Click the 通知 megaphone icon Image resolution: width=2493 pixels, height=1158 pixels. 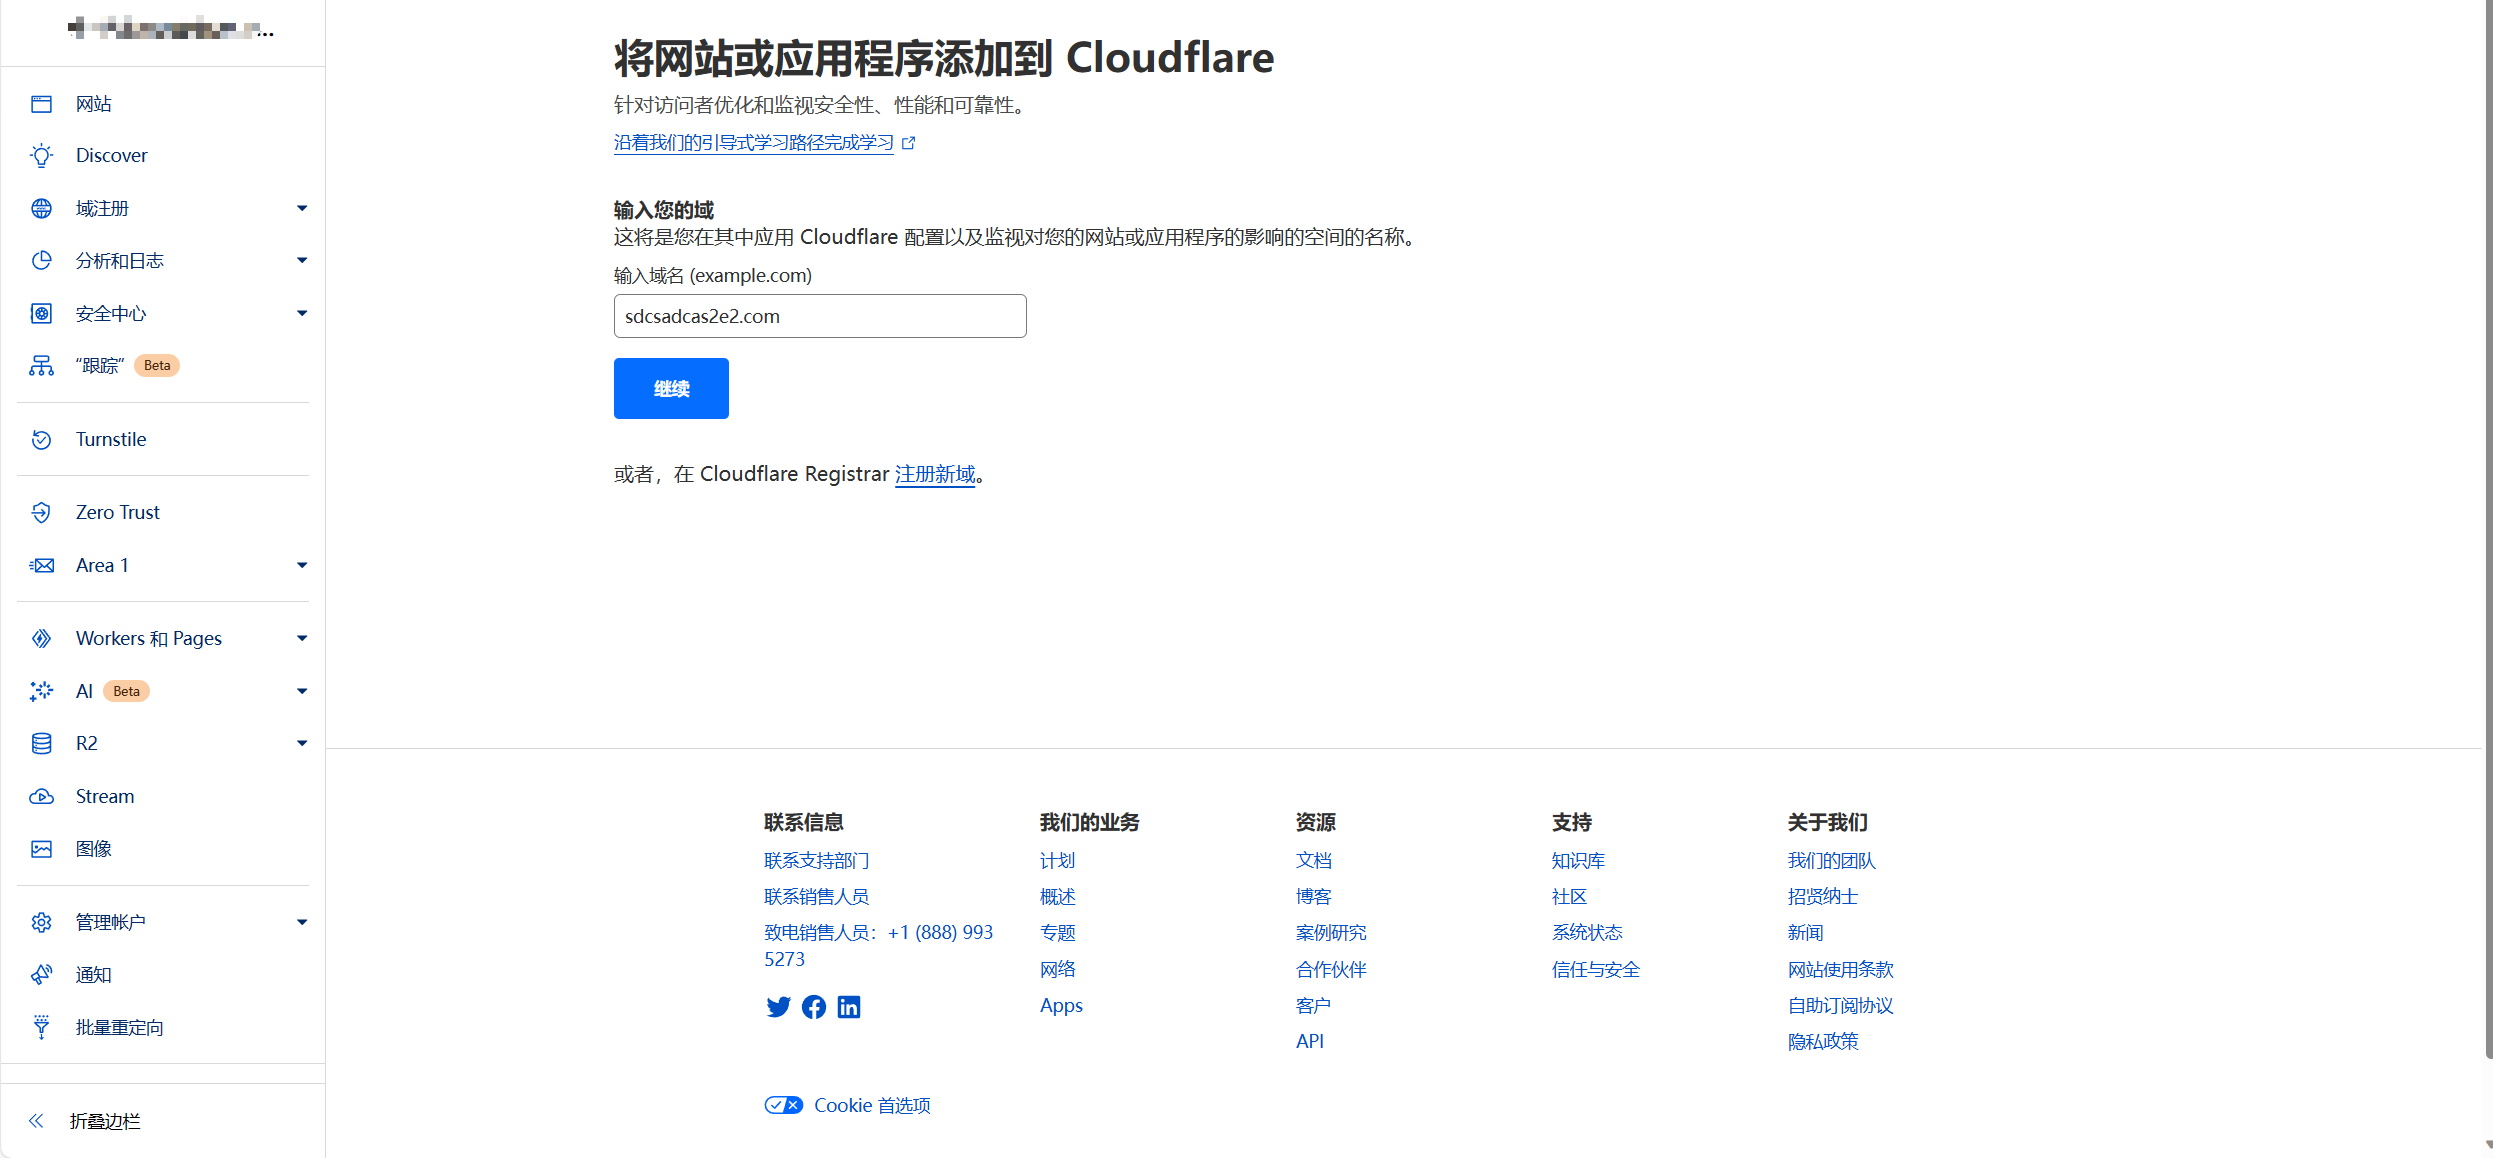(41, 975)
